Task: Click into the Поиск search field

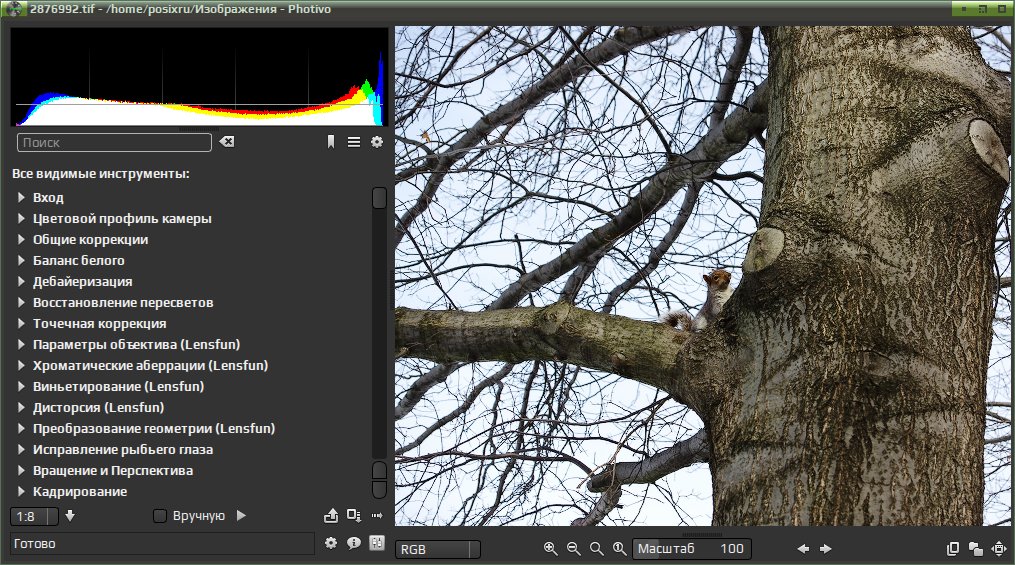Action: [114, 142]
